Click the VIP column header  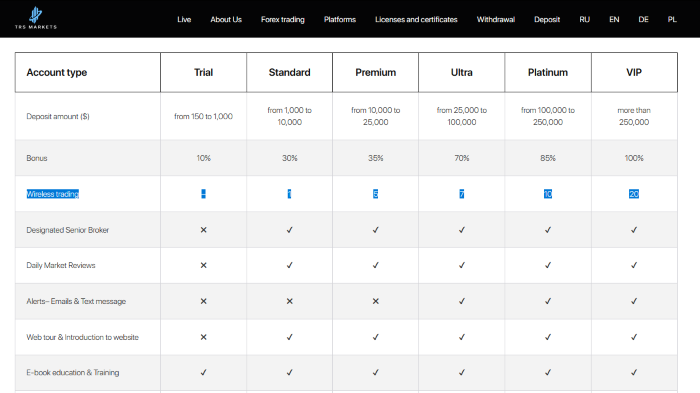pyautogui.click(x=634, y=72)
